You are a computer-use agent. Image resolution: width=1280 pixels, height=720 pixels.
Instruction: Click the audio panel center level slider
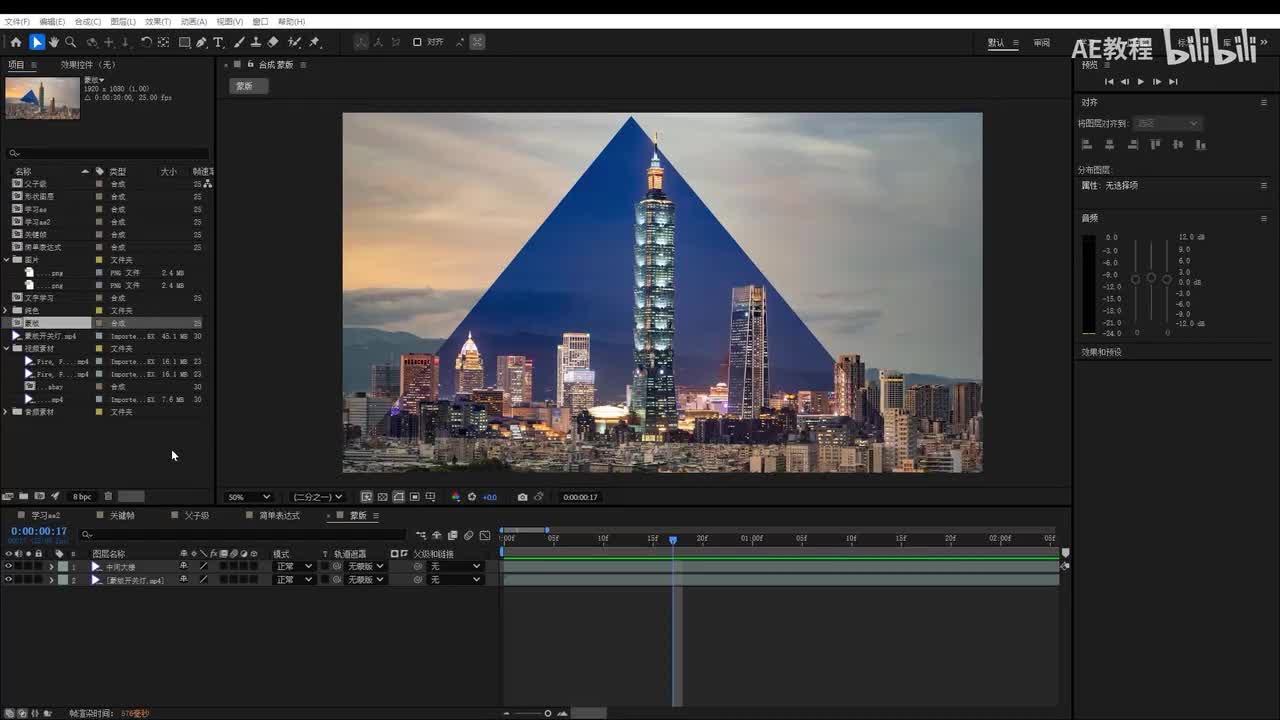[x=1151, y=277]
